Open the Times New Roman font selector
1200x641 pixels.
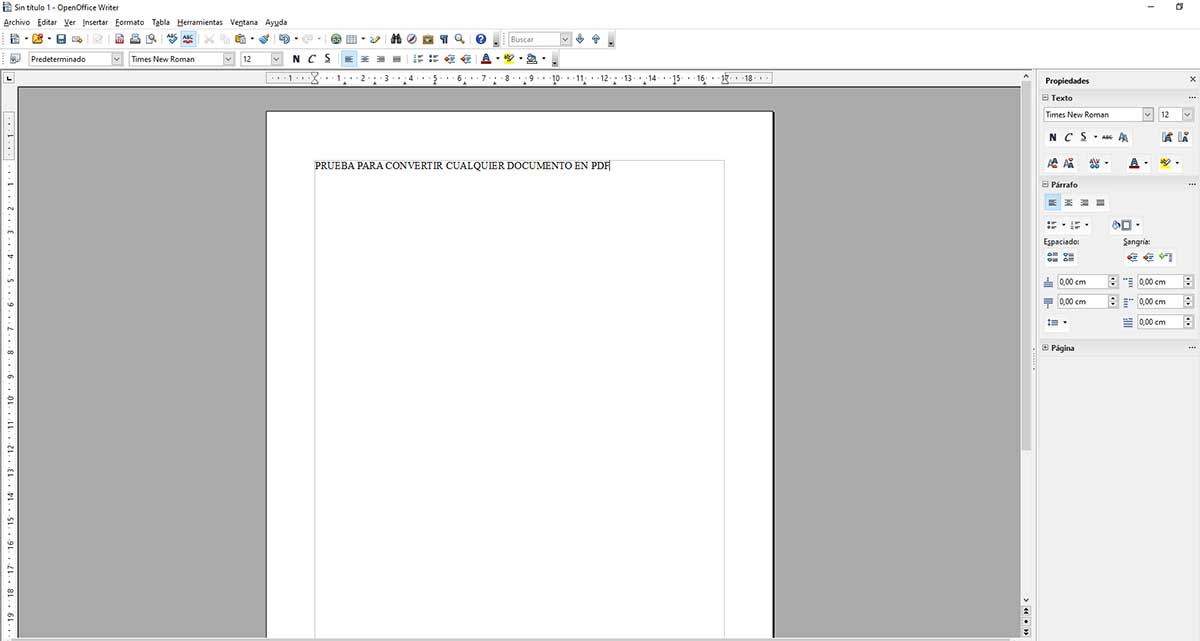coord(178,59)
